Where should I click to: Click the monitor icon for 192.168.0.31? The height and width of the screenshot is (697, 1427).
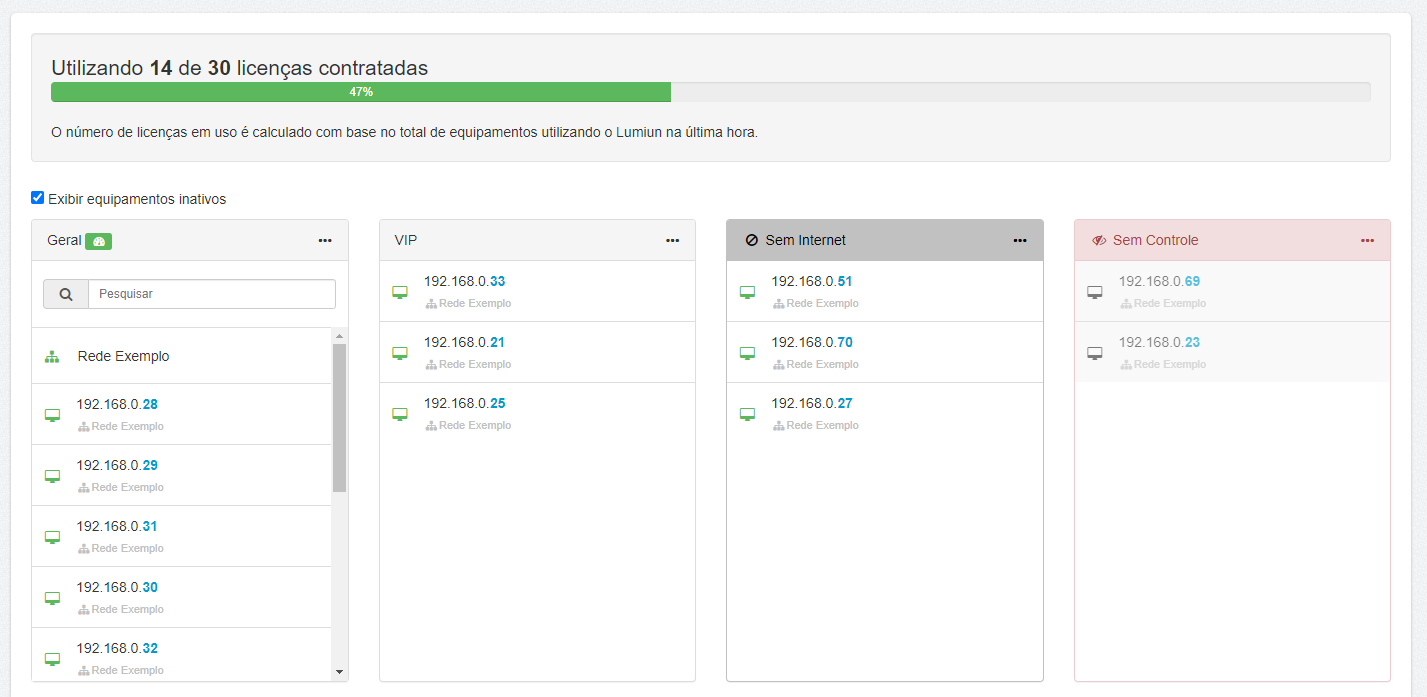(52, 537)
